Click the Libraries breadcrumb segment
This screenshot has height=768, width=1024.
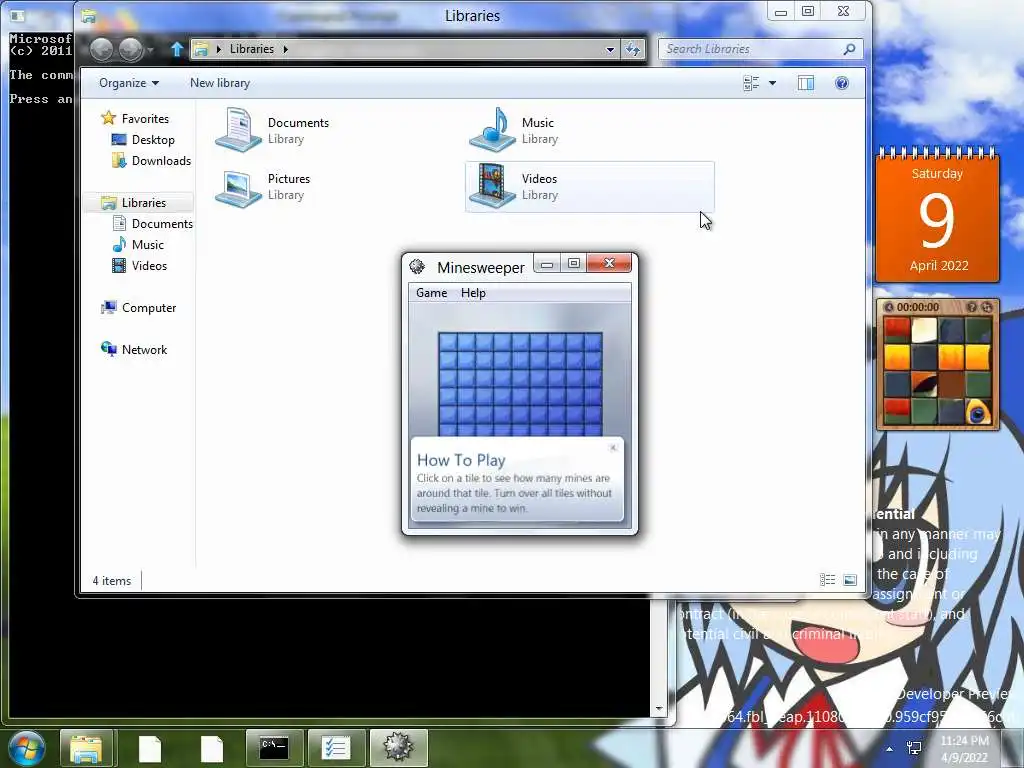(x=251, y=49)
